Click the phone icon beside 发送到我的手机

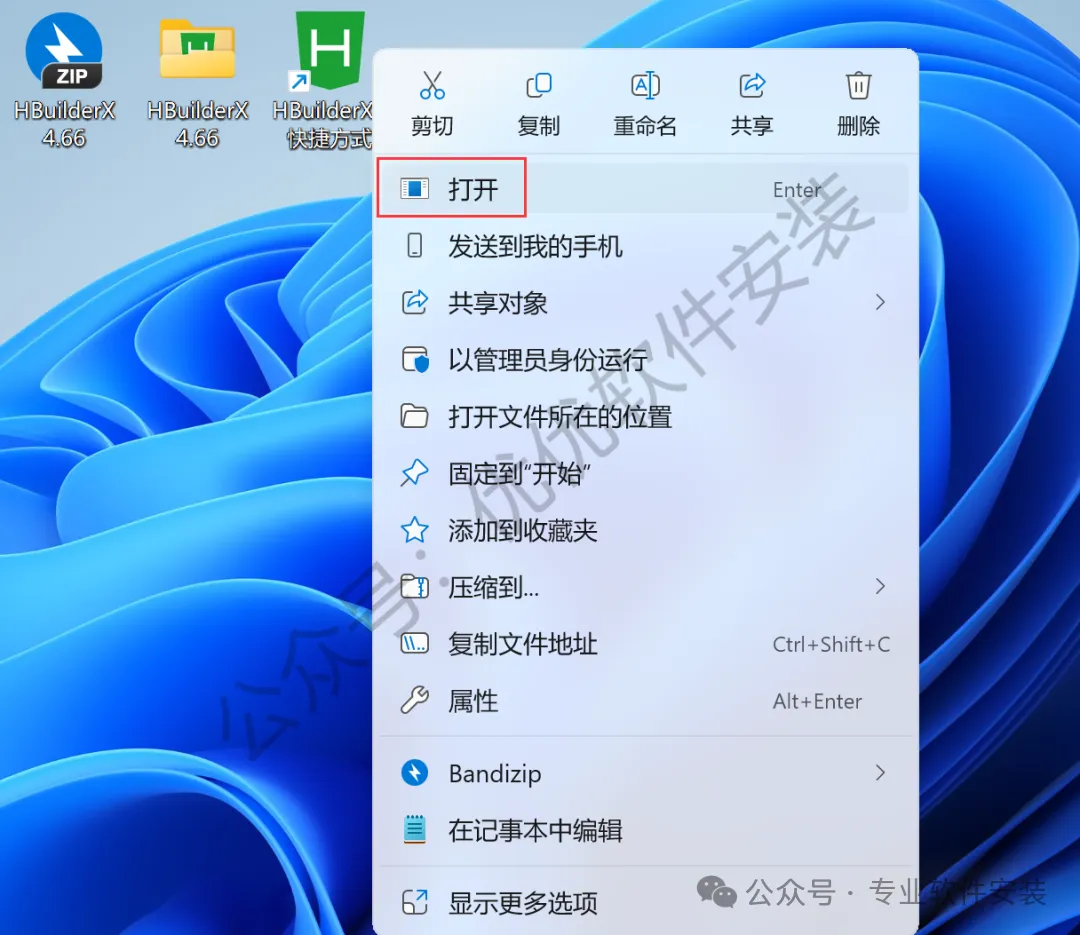pos(415,245)
